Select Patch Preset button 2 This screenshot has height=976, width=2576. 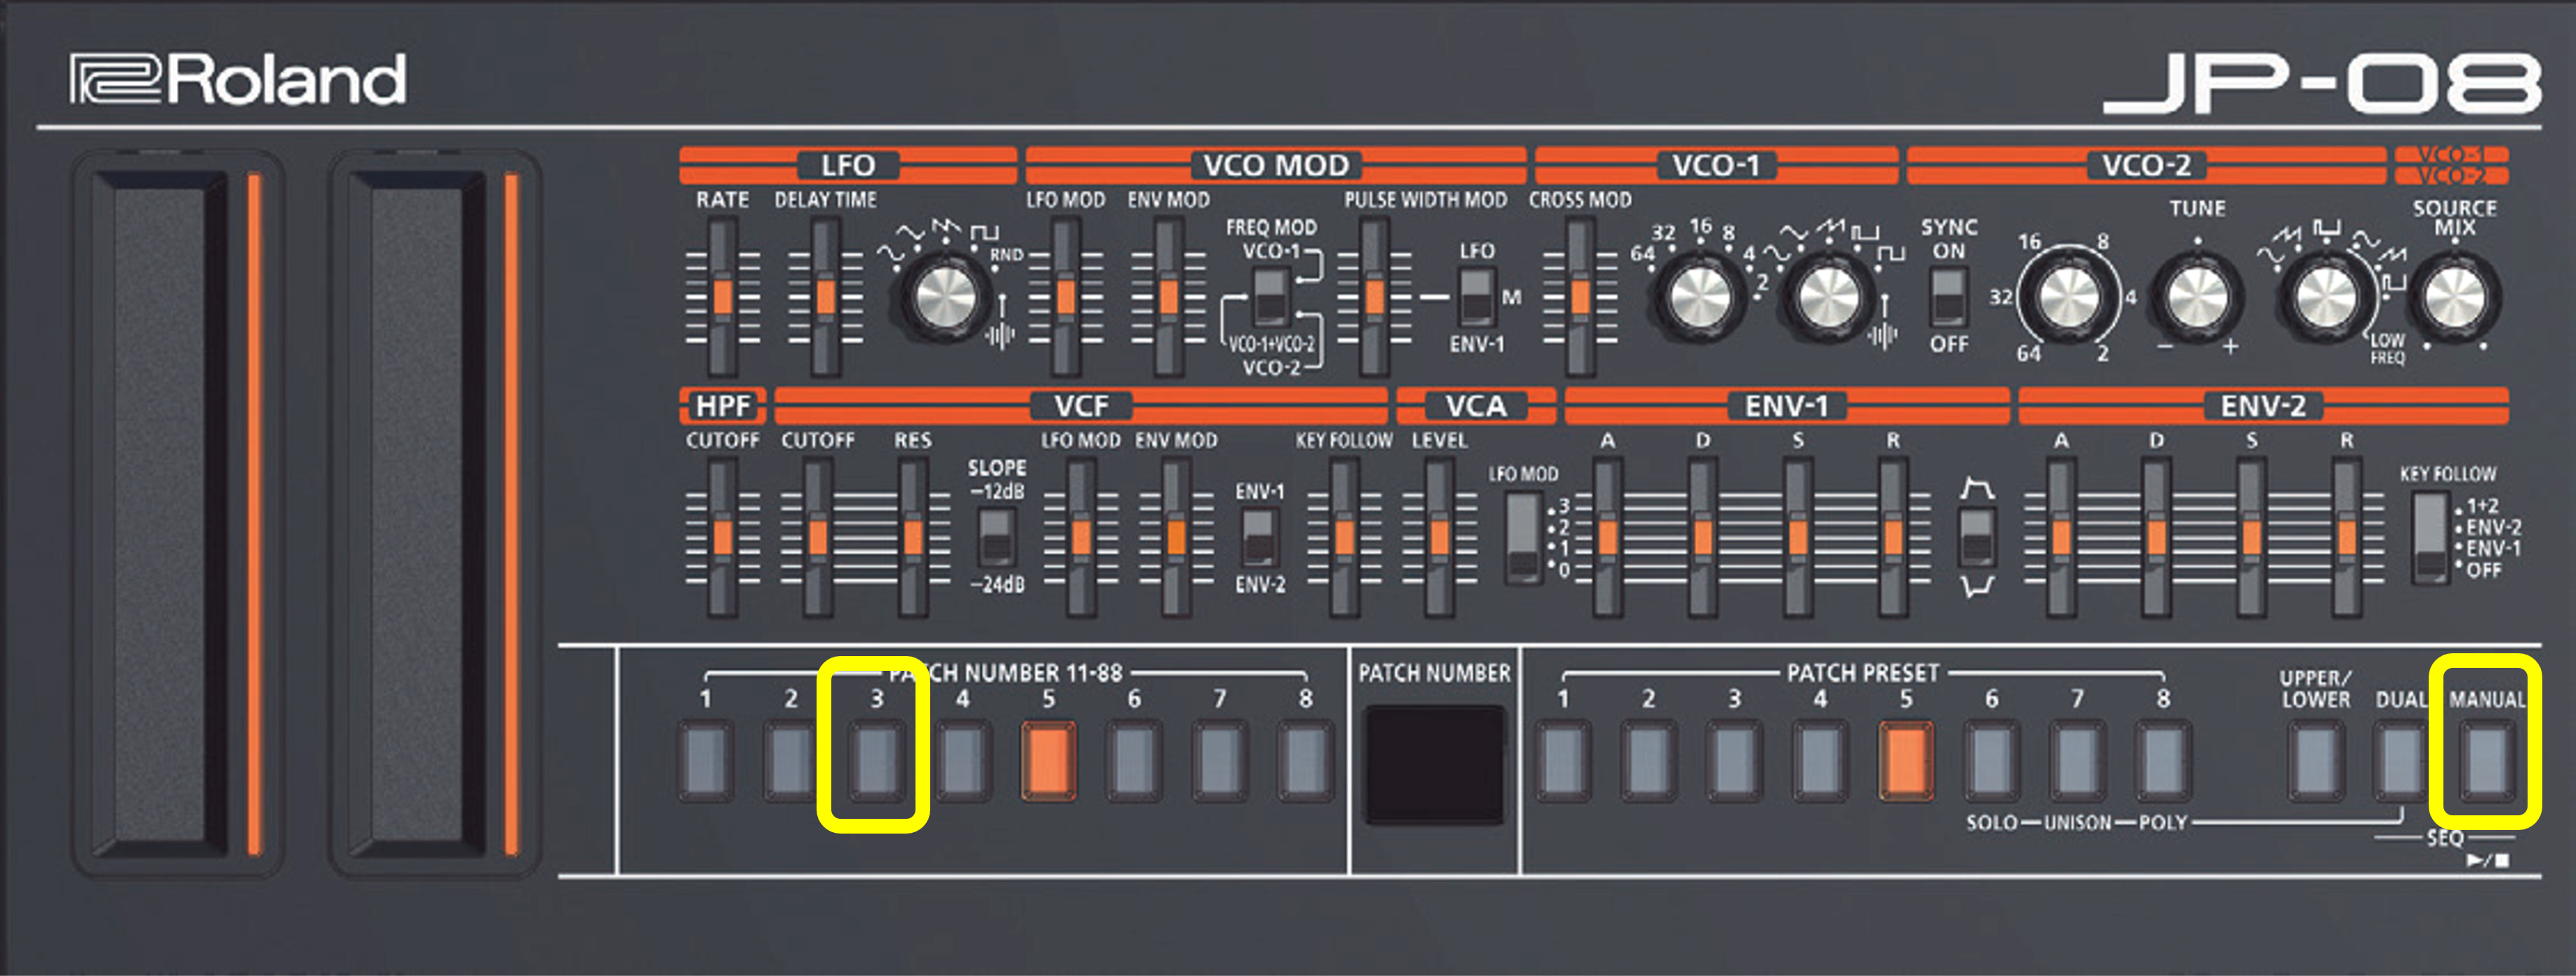coord(1648,761)
